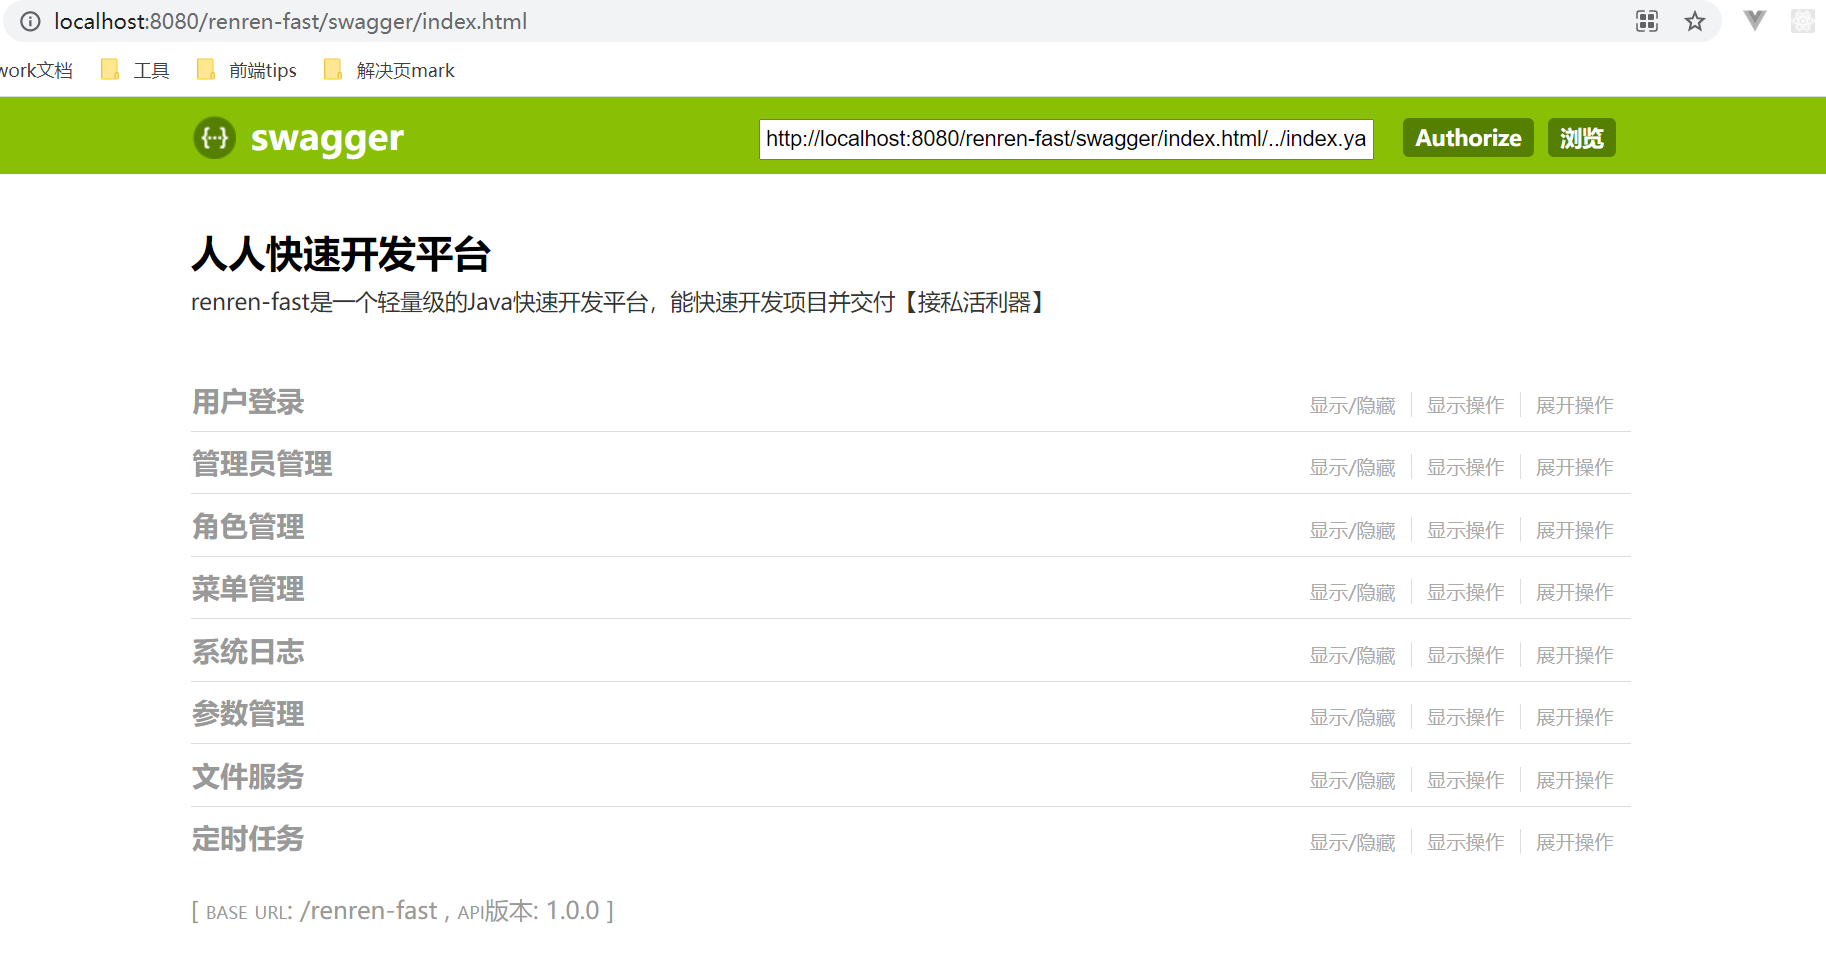Toggle 显示/隐藏 for 管理员管理
The image size is (1826, 954).
point(1353,467)
